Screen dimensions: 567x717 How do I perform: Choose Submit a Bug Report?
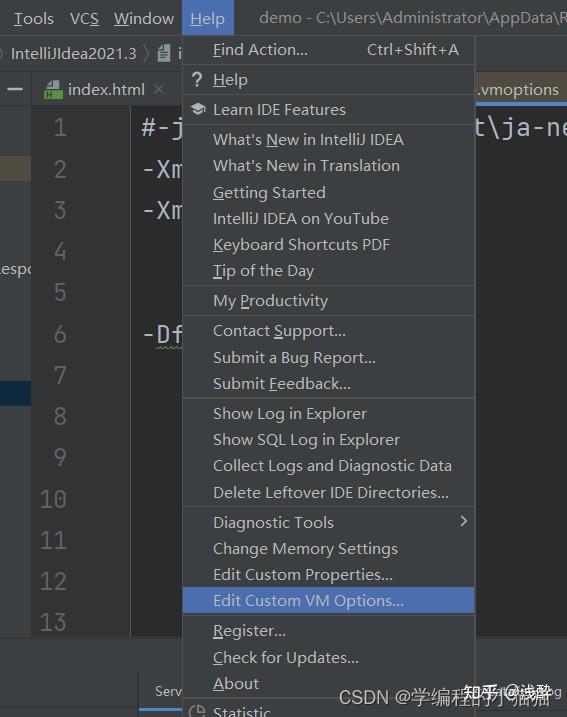(x=328, y=358)
